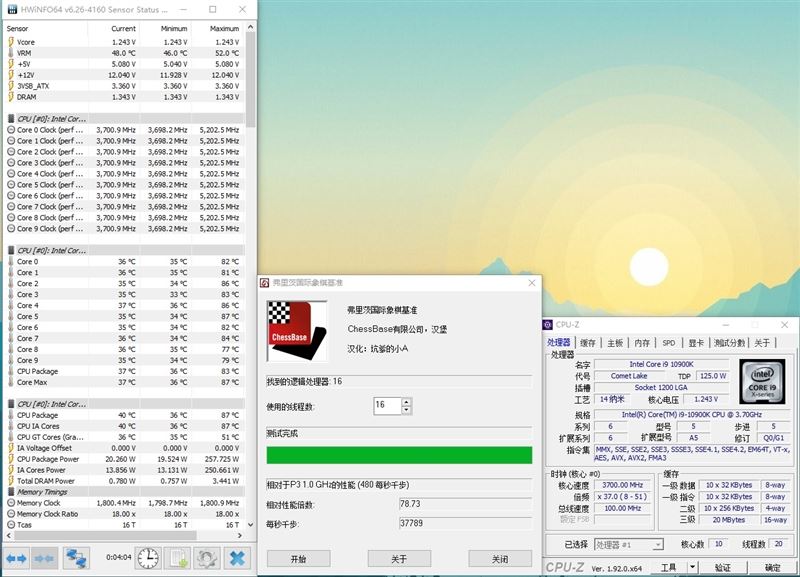Select the Total DRAM Power row
The image size is (800, 577).
click(x=124, y=481)
